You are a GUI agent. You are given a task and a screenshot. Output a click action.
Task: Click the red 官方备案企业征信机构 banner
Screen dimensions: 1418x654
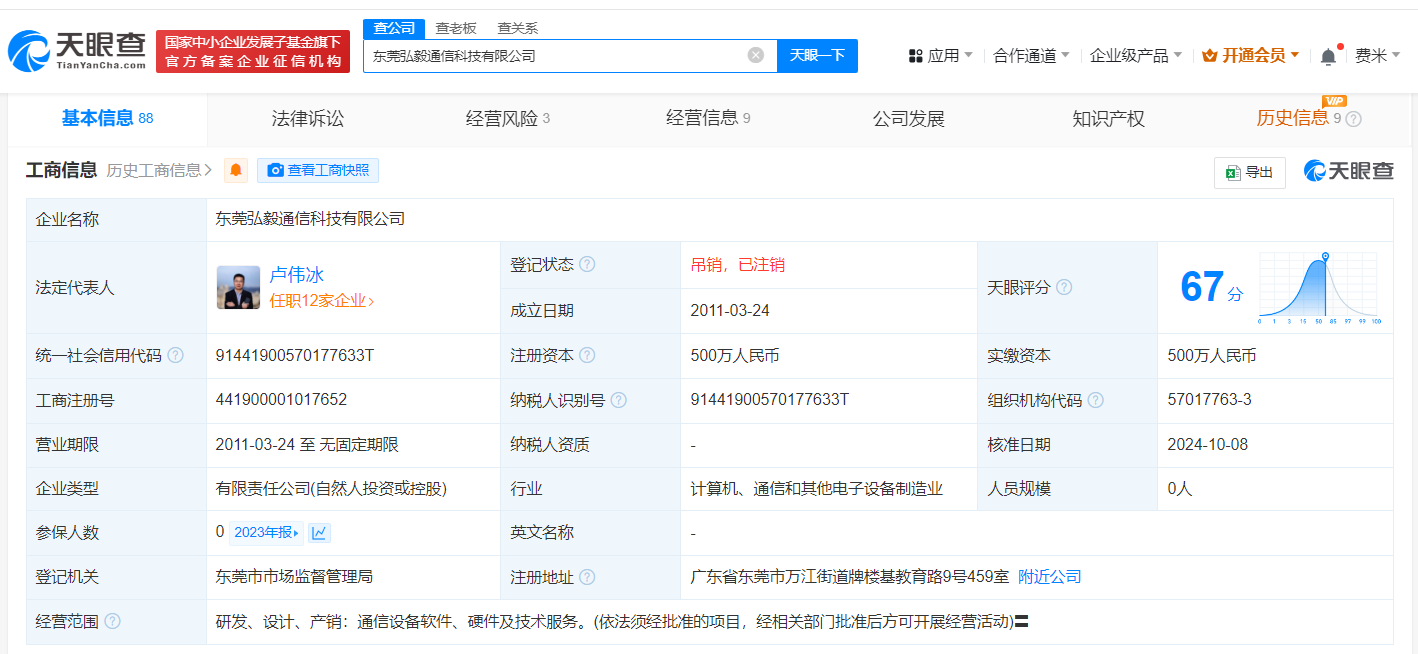point(253,51)
